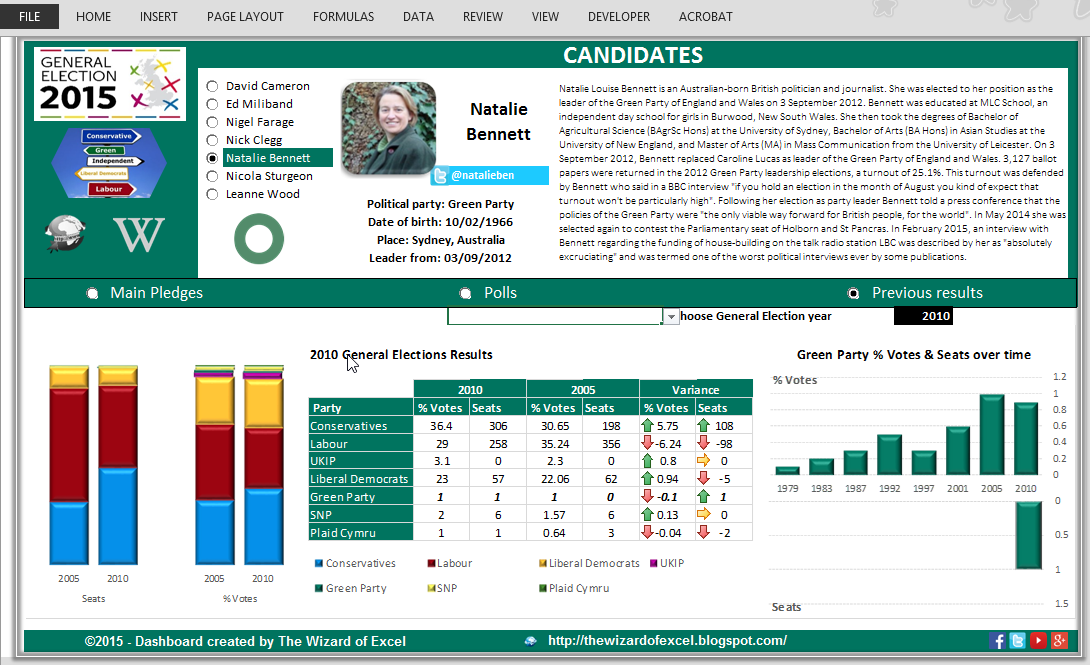
Task: Click the Google+ icon in the footer
Action: (1057, 641)
